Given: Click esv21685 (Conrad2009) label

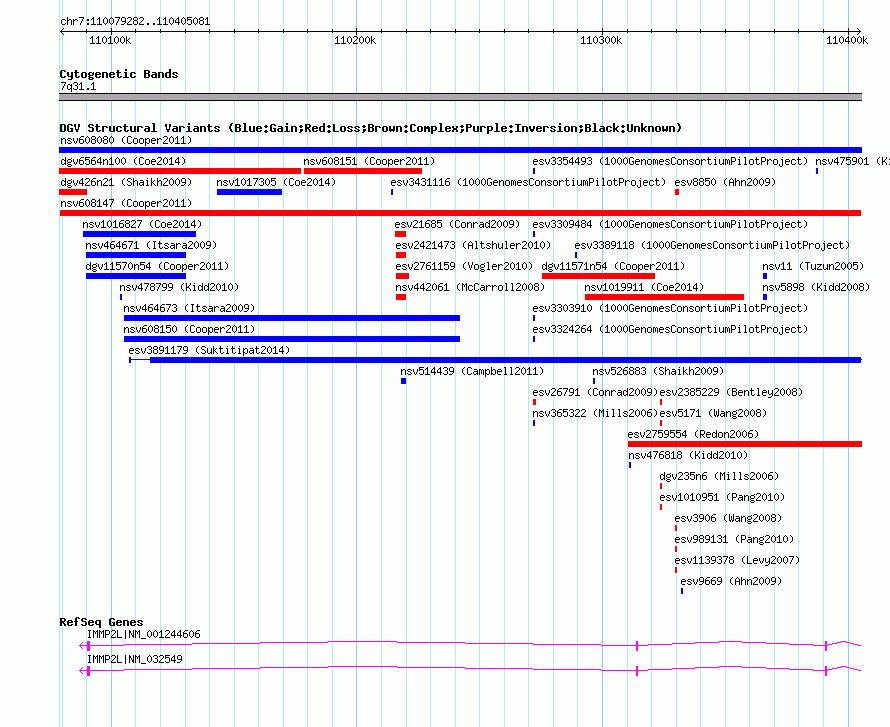Looking at the screenshot, I should pyautogui.click(x=457, y=224).
